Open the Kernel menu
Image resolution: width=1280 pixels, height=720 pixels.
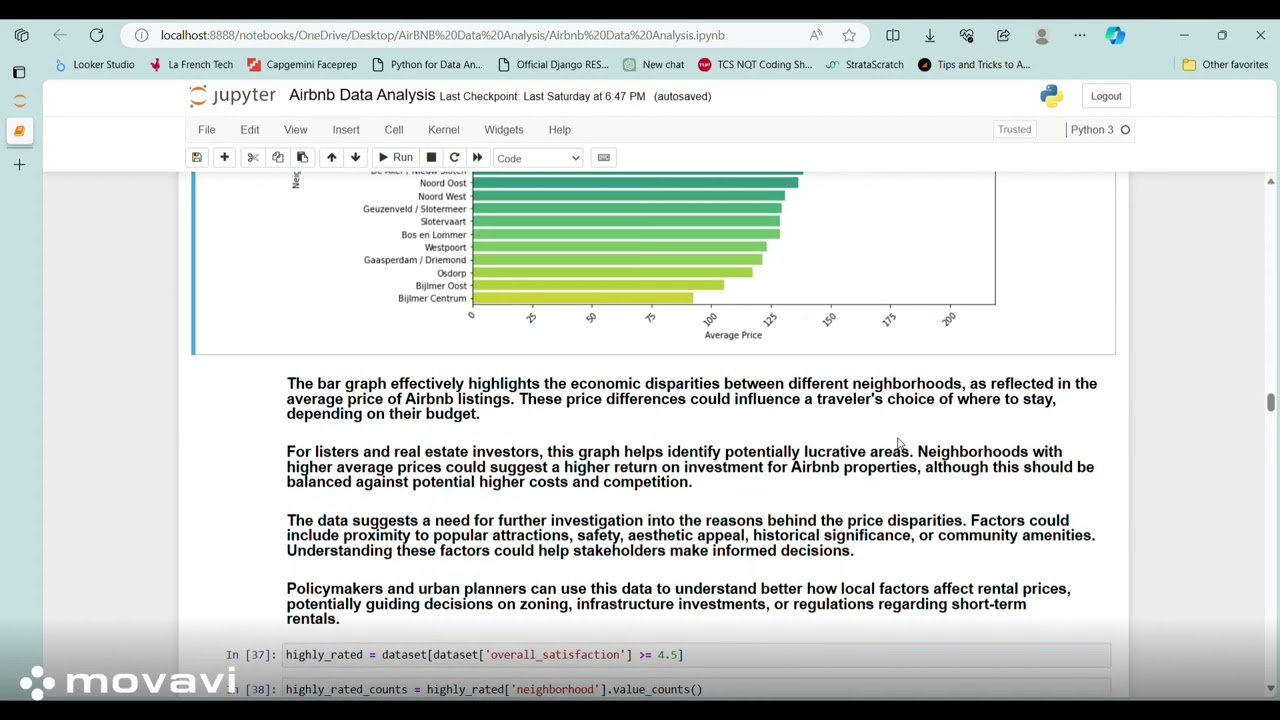[444, 130]
